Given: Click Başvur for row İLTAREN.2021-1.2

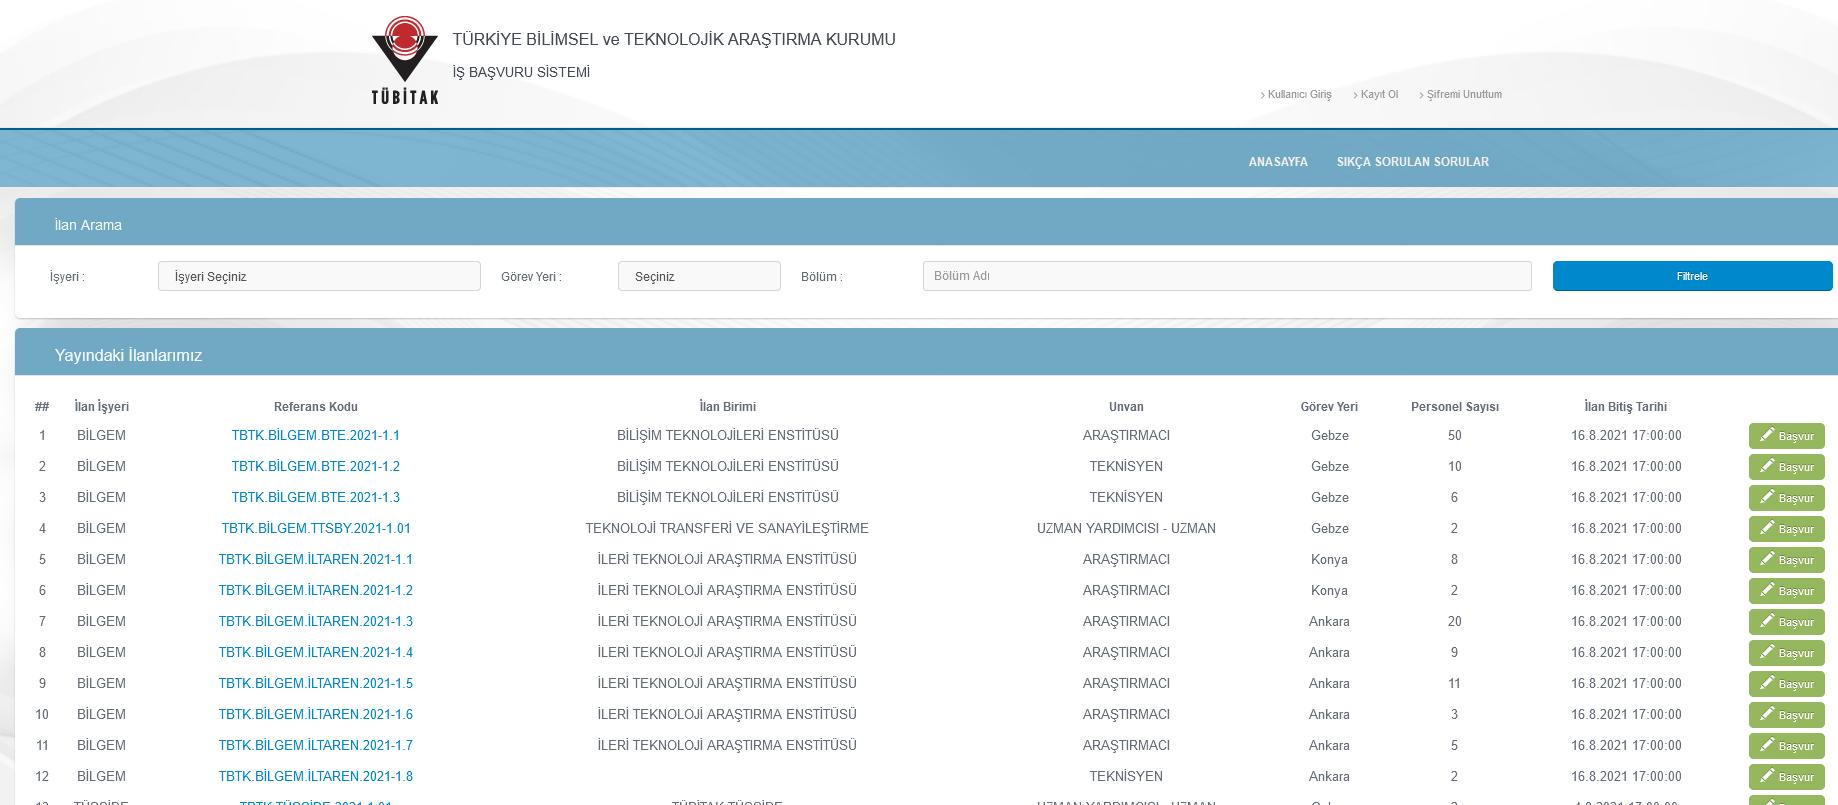Looking at the screenshot, I should (x=1787, y=591).
